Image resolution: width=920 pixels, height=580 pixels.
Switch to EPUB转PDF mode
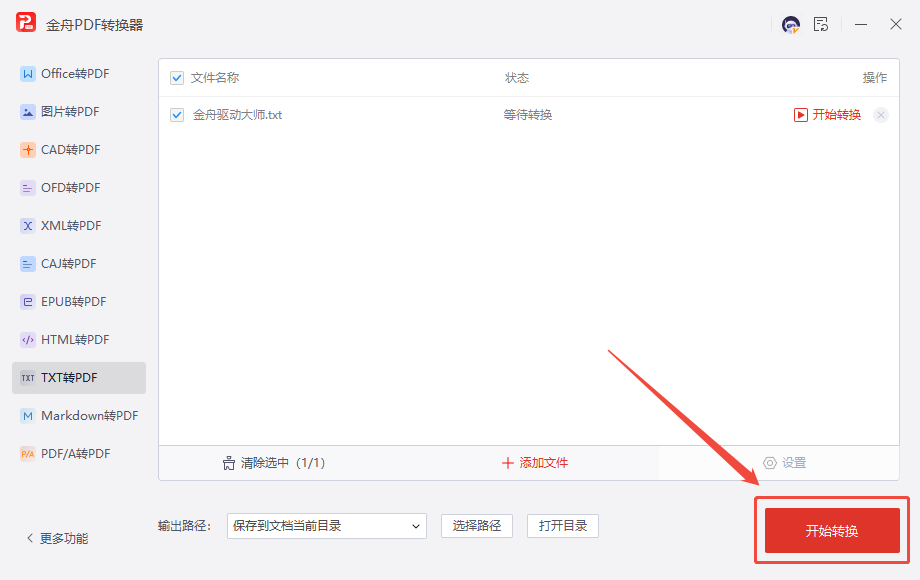[79, 302]
